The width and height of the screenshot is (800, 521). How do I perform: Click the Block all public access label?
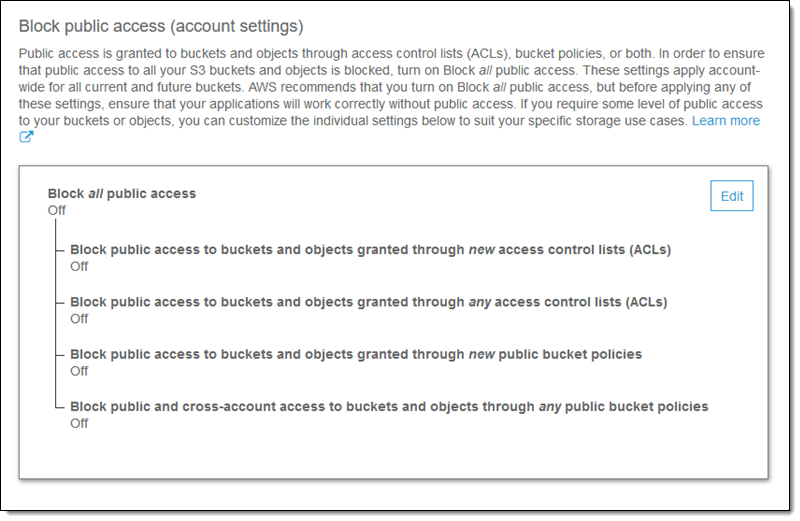(x=122, y=194)
